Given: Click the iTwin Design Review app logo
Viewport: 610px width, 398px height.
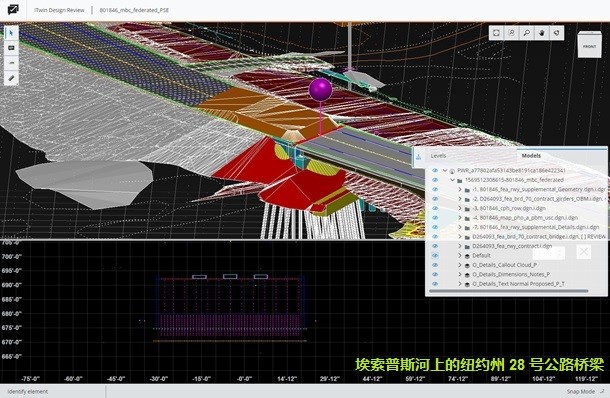Looking at the screenshot, I should [13, 9].
